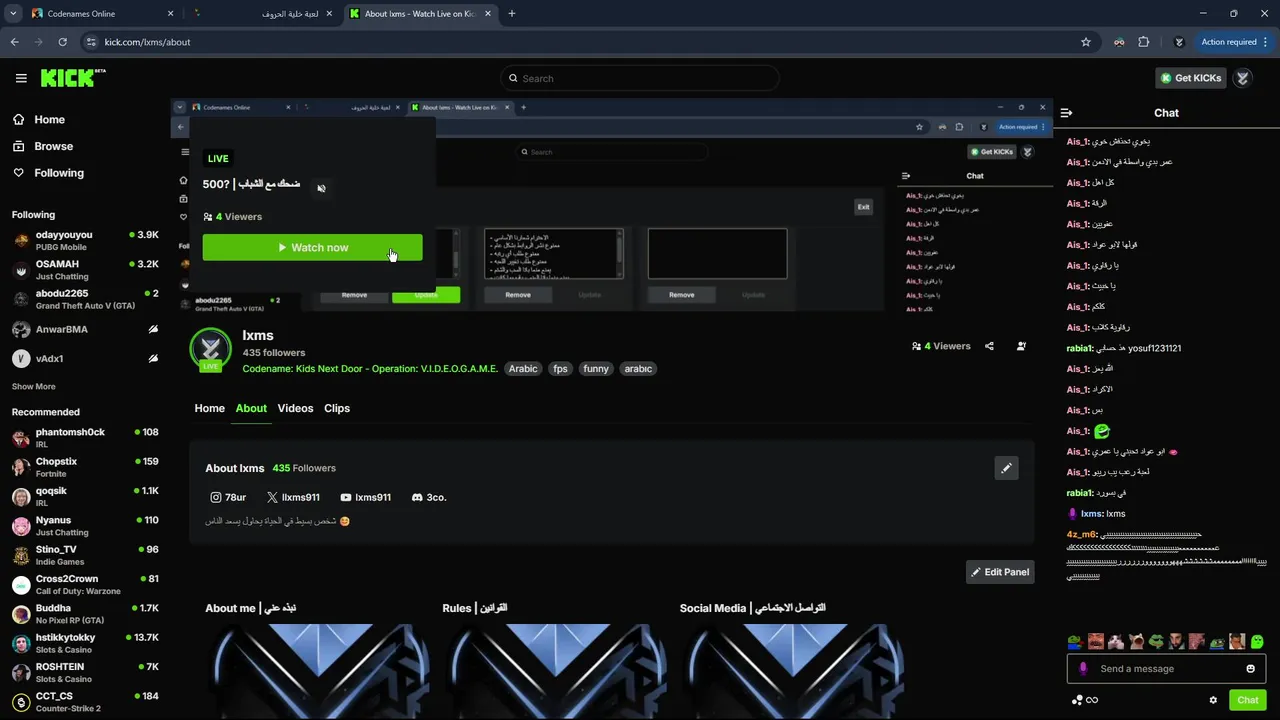Open phantomsh0ck recommended channel
1280x720 pixels.
pyautogui.click(x=85, y=438)
